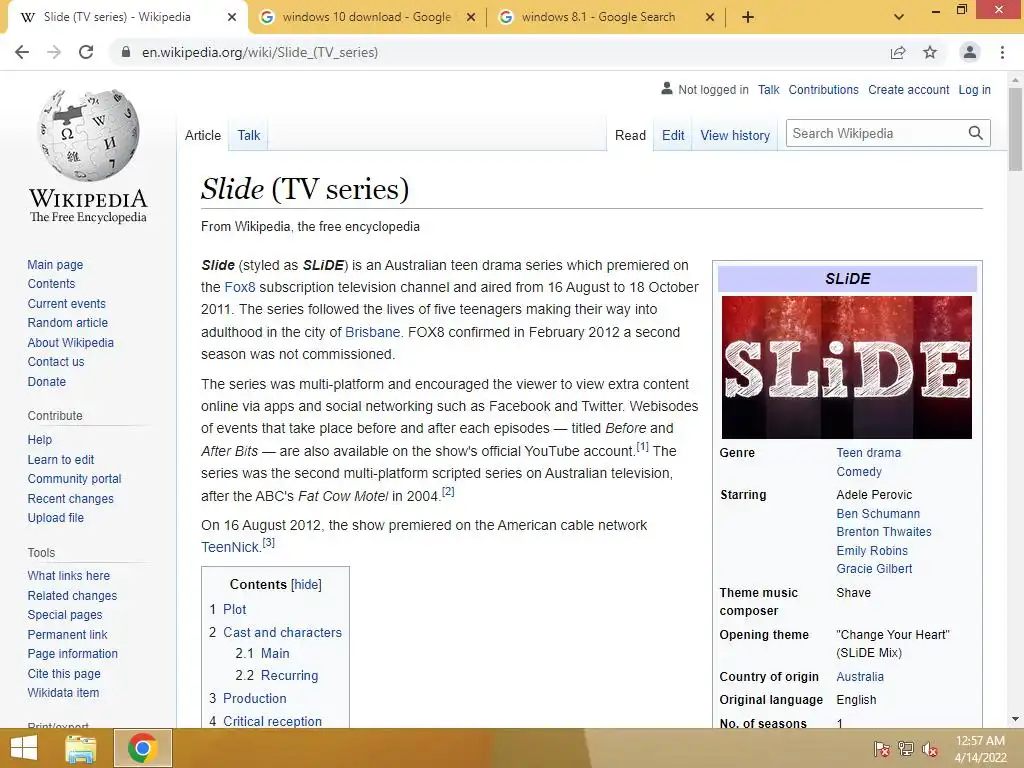1024x768 pixels.
Task: Click the scrollbar down arrow
Action: click(x=1015, y=719)
